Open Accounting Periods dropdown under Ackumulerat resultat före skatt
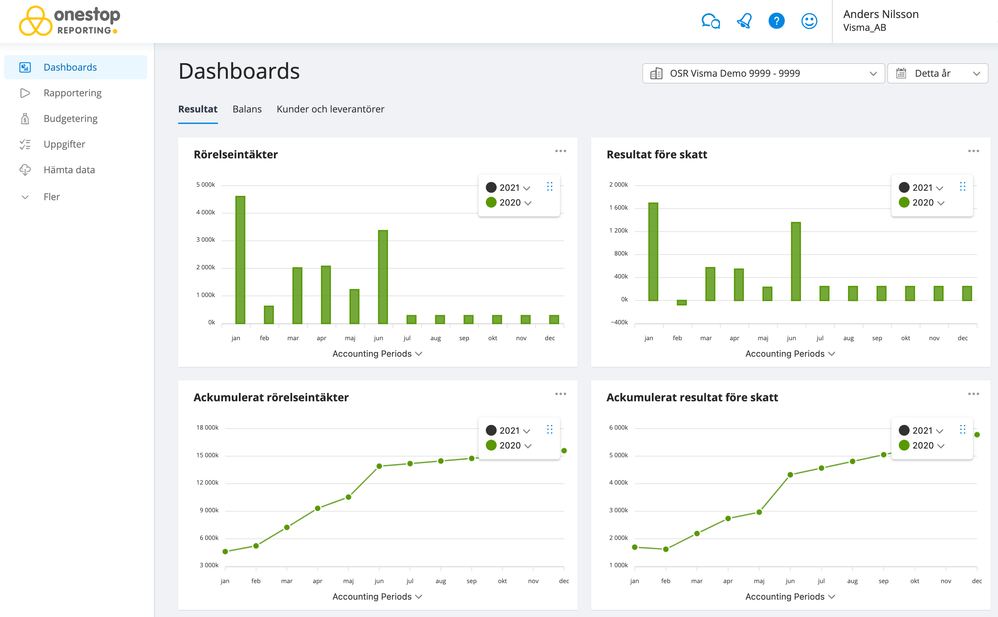Screen dimensions: 998x617 [790, 597]
